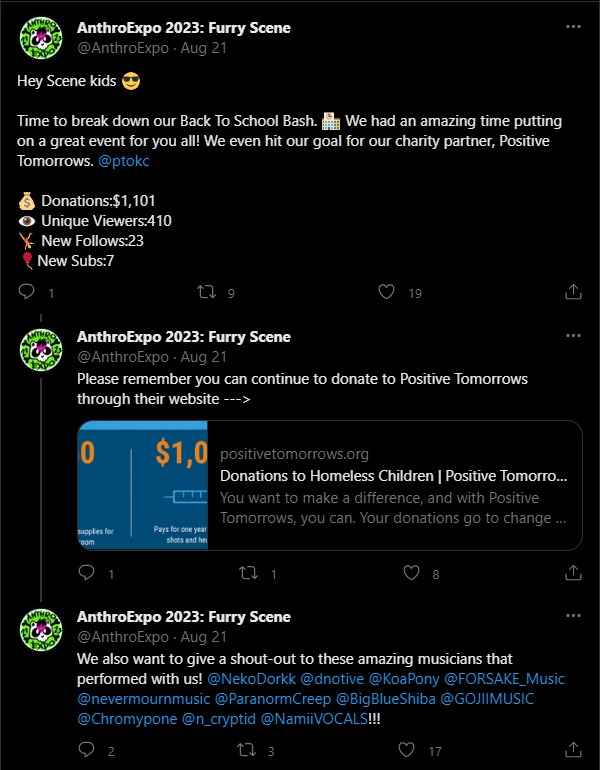The height and width of the screenshot is (770, 600).
Task: Reply to the Positive Tomorrows donation tweet
Action: (x=86, y=573)
